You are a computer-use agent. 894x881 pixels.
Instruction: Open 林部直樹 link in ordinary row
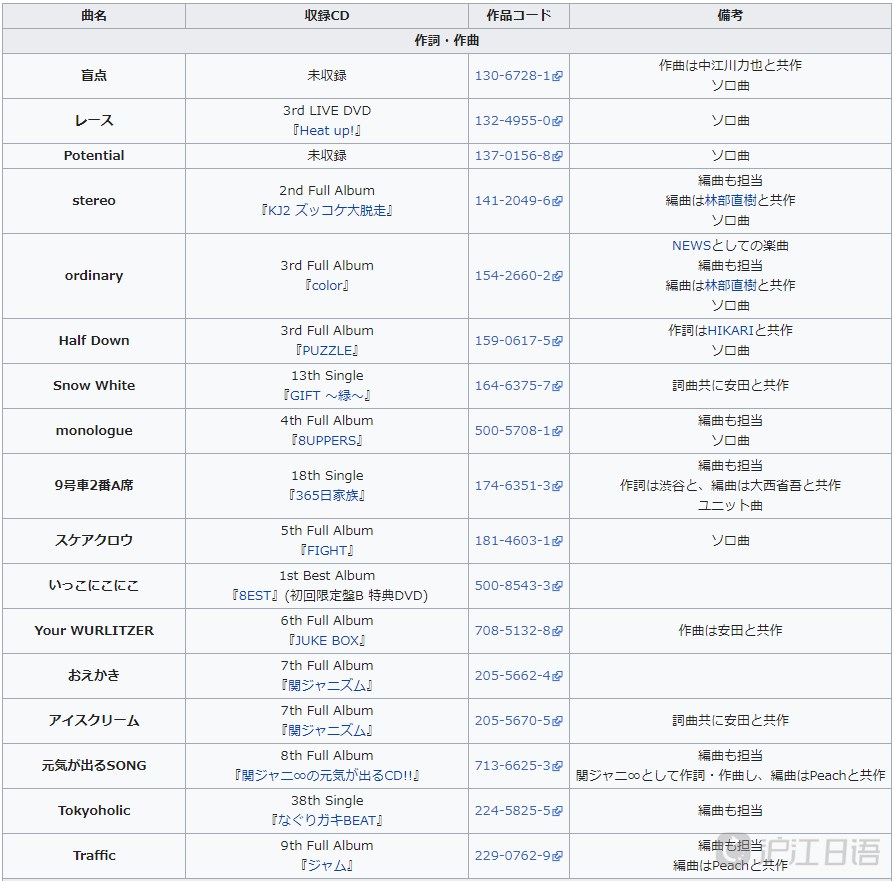coord(730,285)
